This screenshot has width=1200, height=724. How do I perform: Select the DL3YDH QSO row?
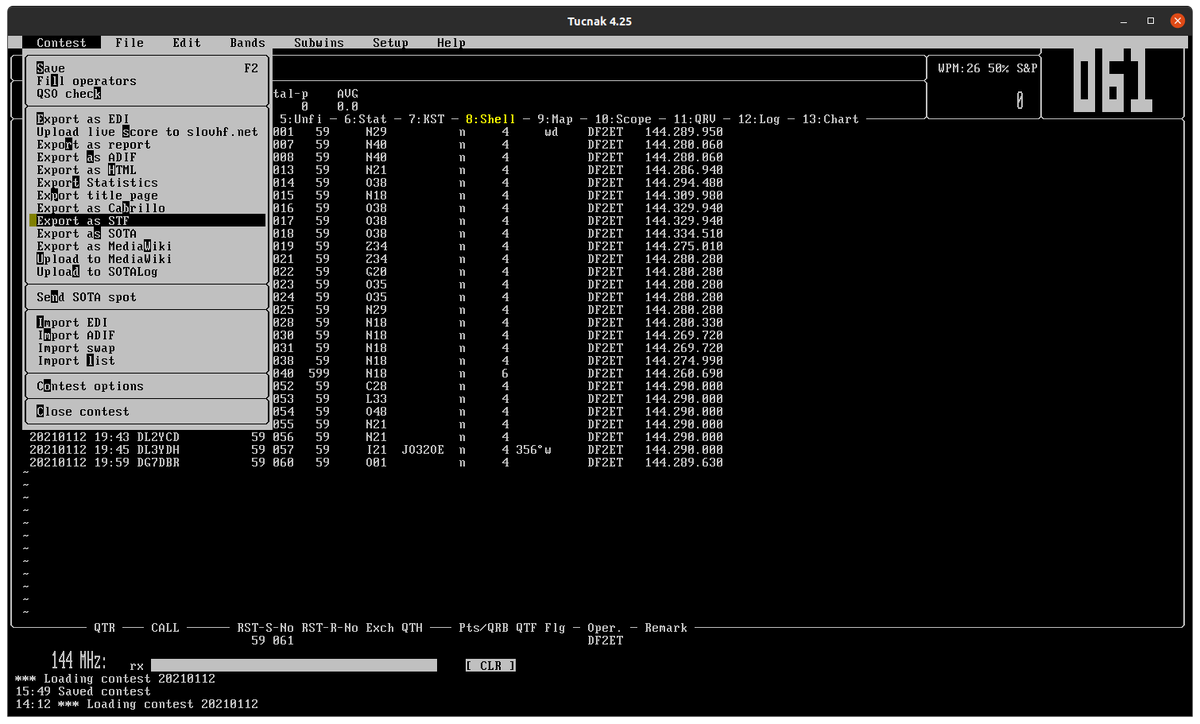coord(376,450)
